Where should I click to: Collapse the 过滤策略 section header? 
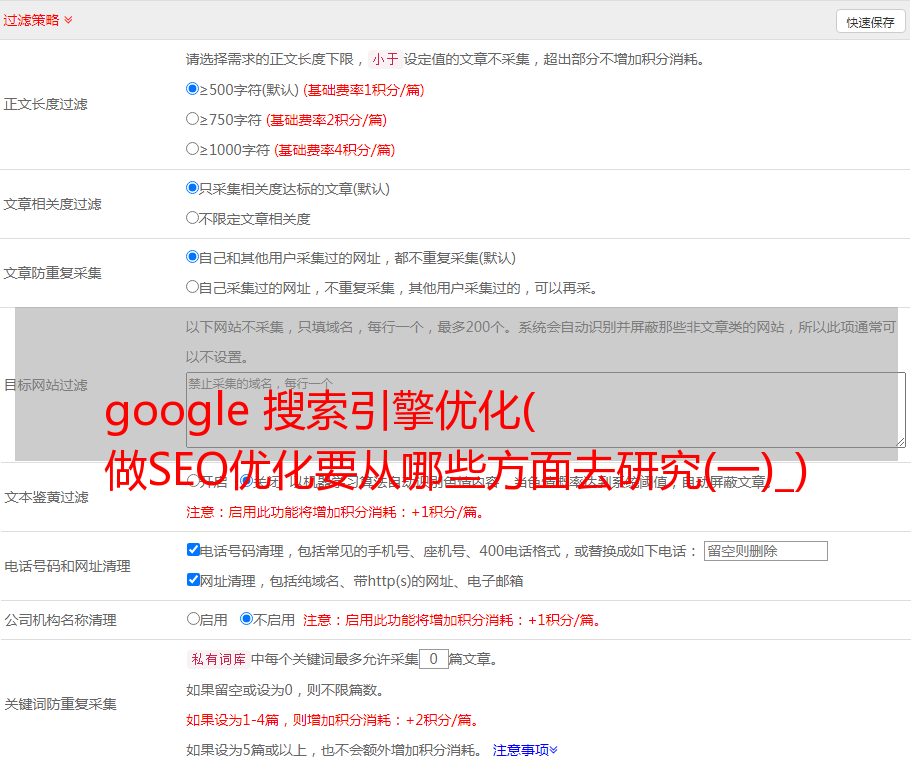(x=38, y=20)
